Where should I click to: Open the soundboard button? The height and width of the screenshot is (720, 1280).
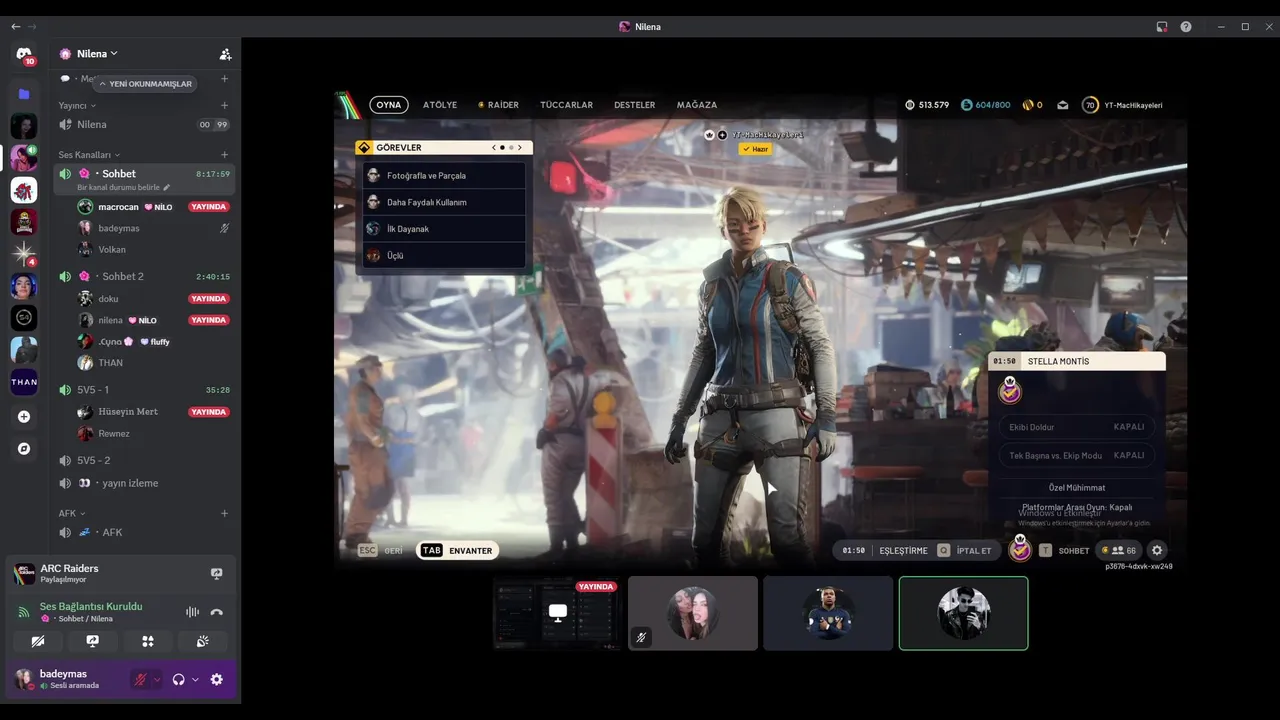pos(203,641)
